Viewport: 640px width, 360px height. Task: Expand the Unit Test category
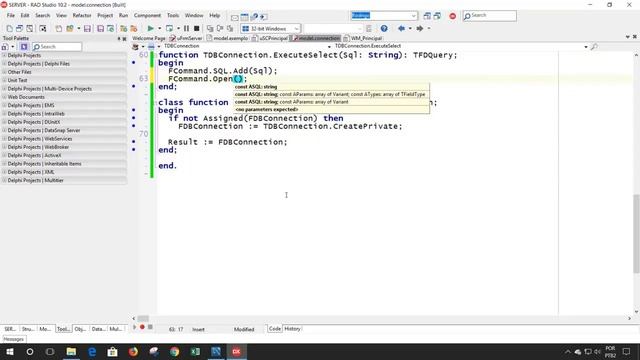coord(4,80)
